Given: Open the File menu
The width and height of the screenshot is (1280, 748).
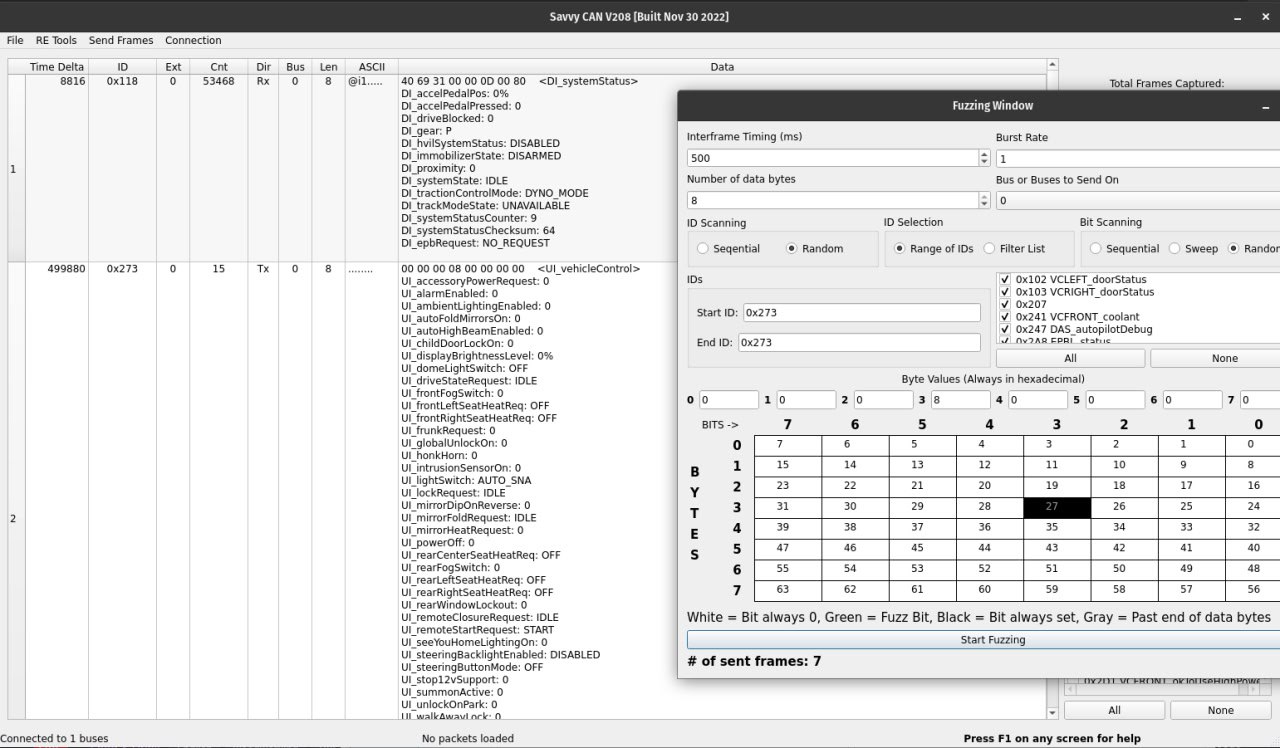Looking at the screenshot, I should 15,41.
